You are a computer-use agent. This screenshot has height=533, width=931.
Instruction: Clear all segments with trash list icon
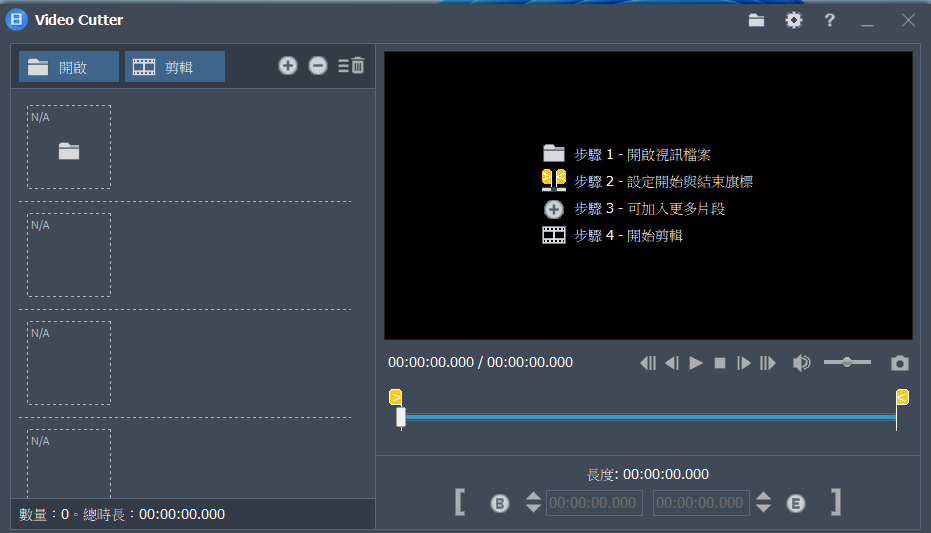[x=352, y=66]
